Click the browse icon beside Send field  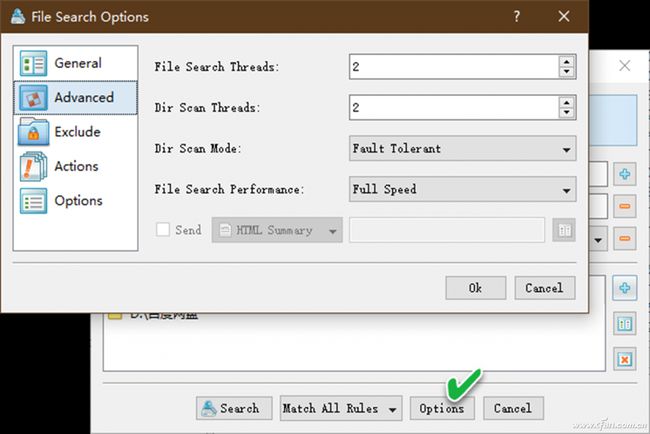[x=564, y=230]
